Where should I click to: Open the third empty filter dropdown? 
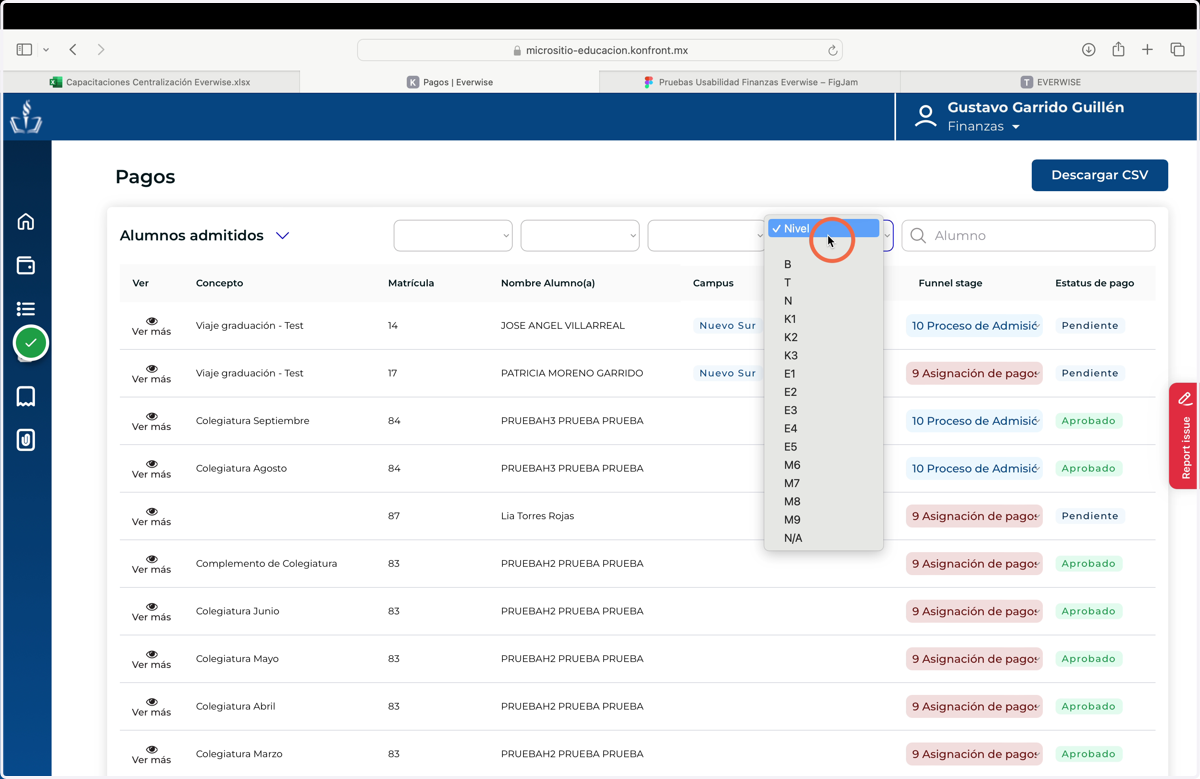tap(706, 236)
